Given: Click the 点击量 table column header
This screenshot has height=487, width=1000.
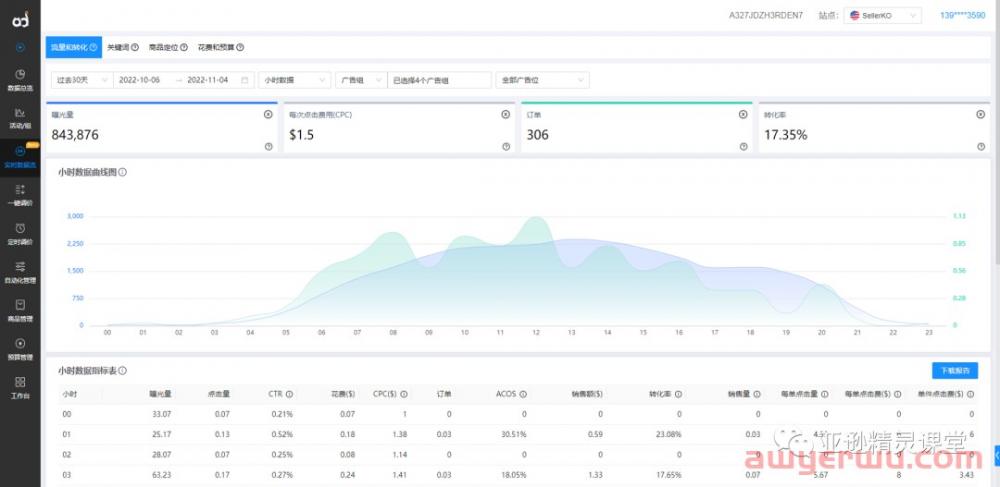Looking at the screenshot, I should coord(219,395).
